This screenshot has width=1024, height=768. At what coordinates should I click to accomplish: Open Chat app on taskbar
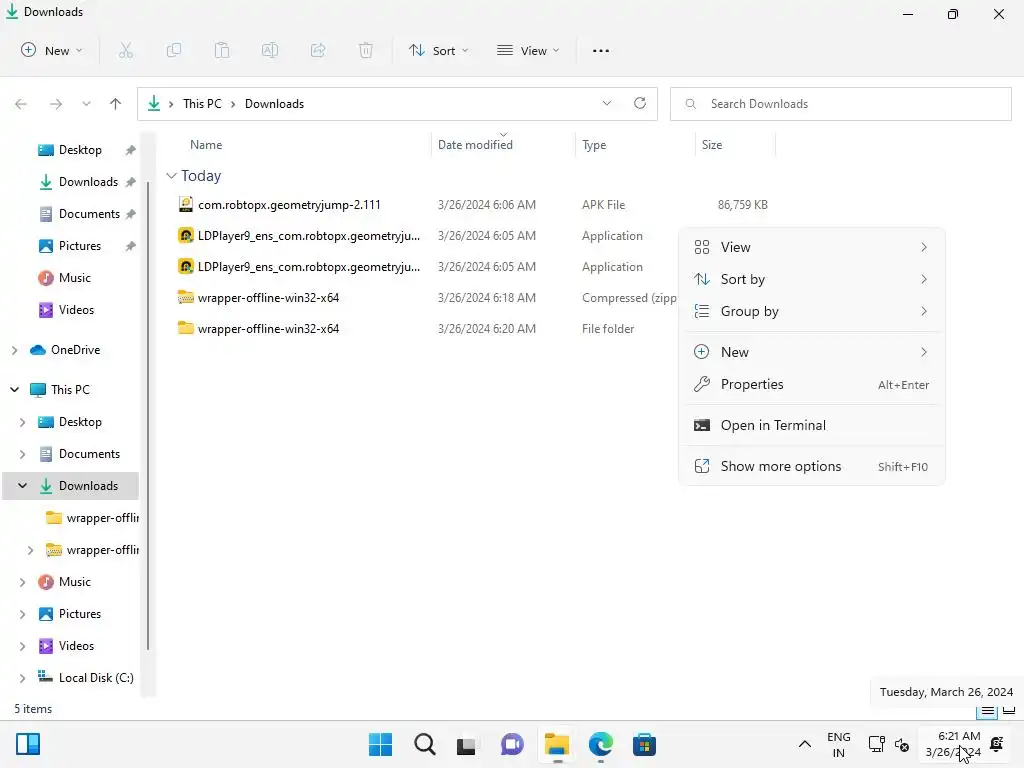[512, 744]
